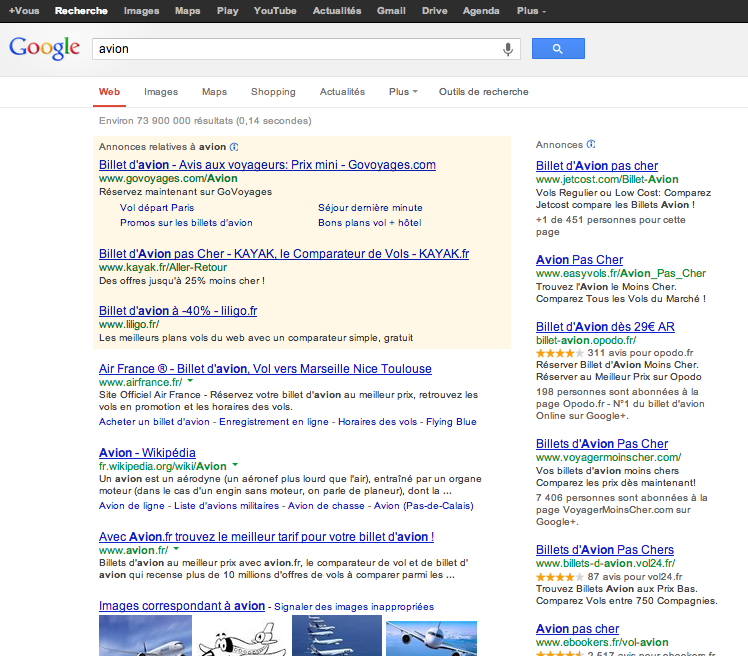Open info icon beside right-column 'Annonces'

pos(591,144)
